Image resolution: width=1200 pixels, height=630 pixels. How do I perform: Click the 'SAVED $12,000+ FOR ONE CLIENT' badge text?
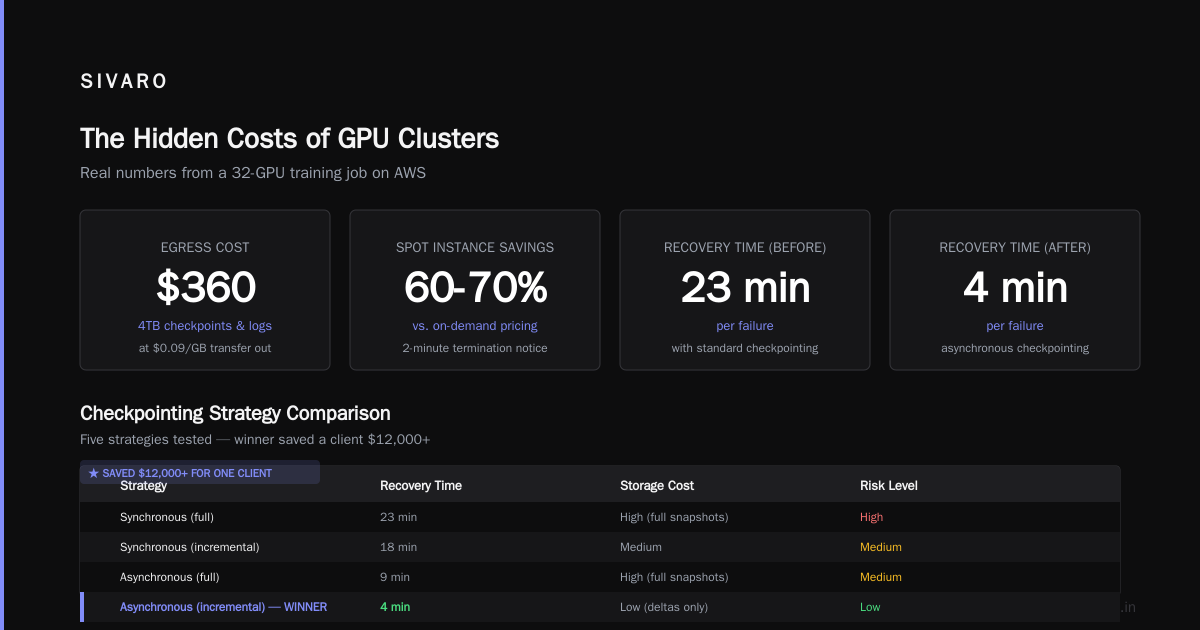[x=187, y=473]
